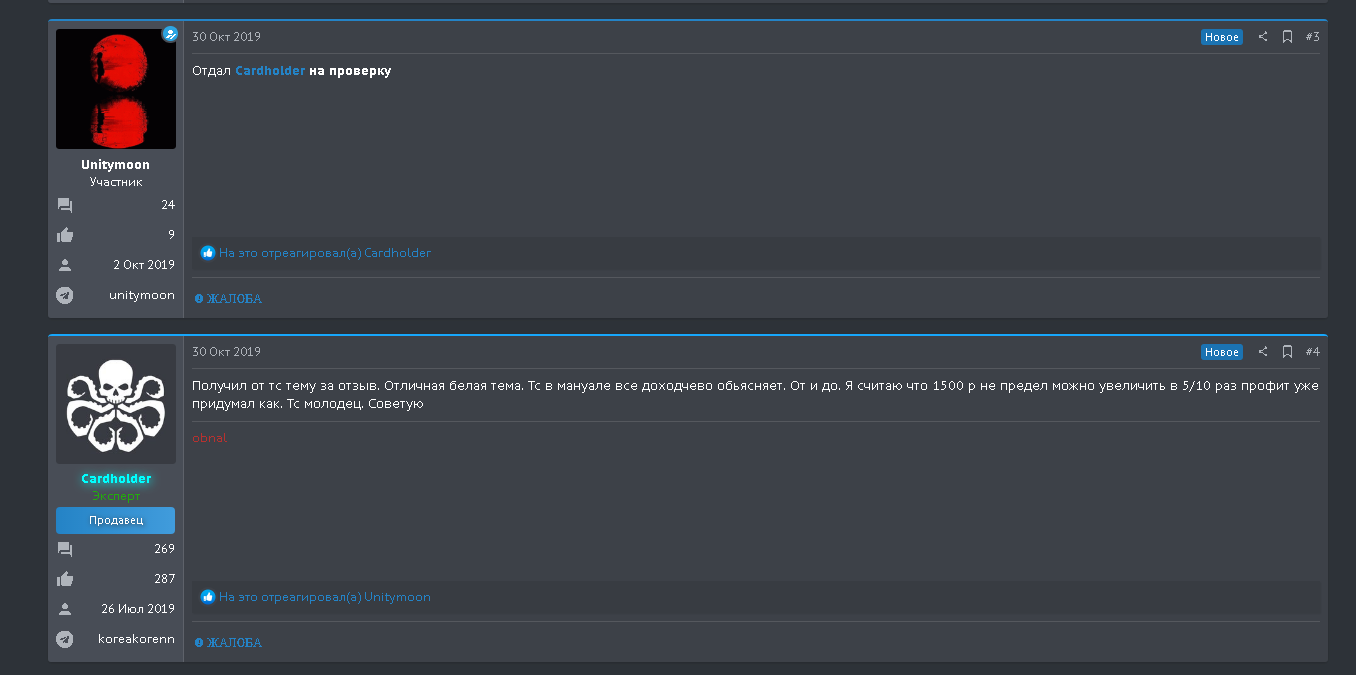
Task: Open permalink #3 post number
Action: click(x=1313, y=37)
